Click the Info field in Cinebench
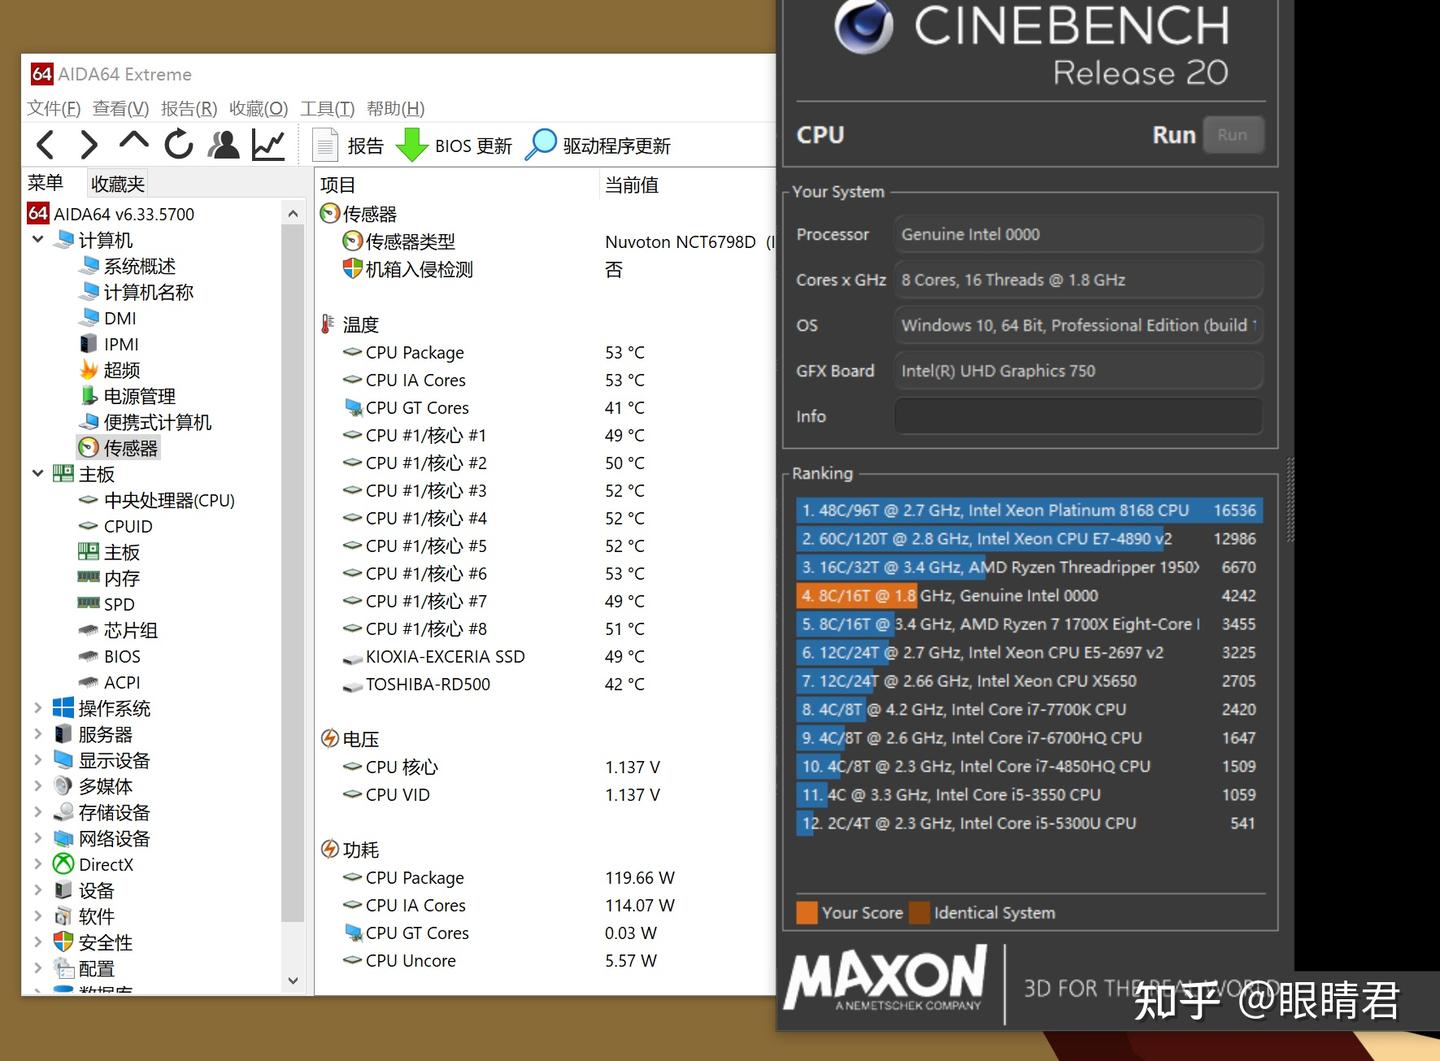 [1078, 416]
